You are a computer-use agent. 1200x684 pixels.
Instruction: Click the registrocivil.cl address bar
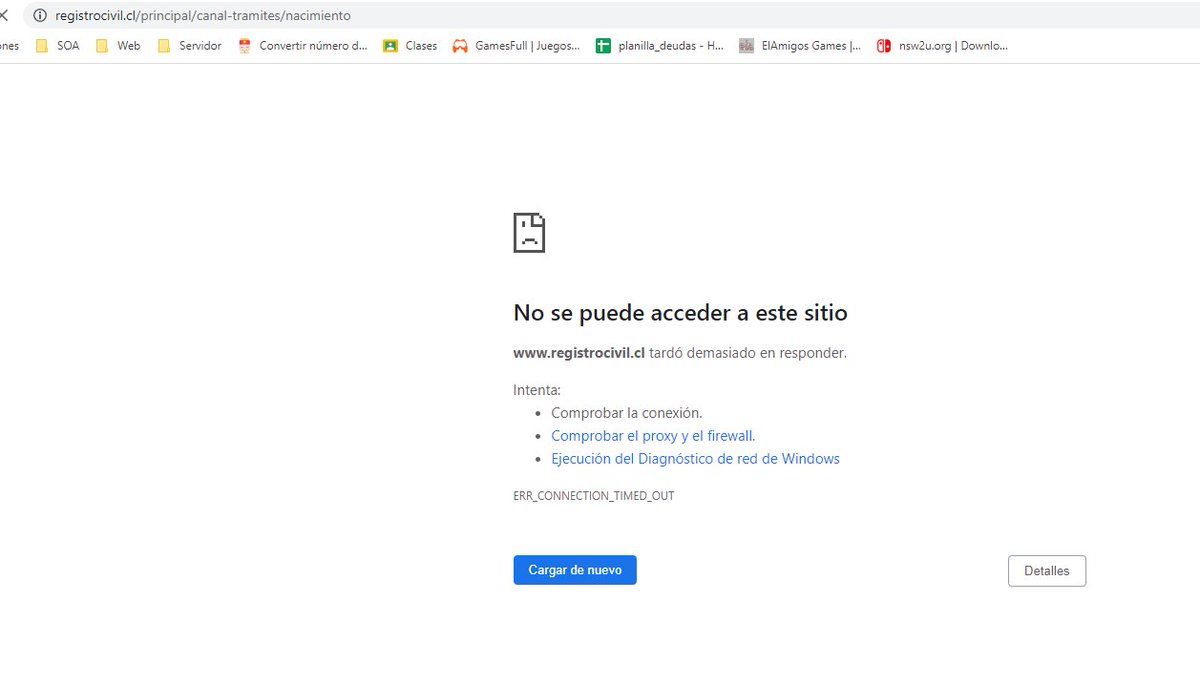click(200, 15)
